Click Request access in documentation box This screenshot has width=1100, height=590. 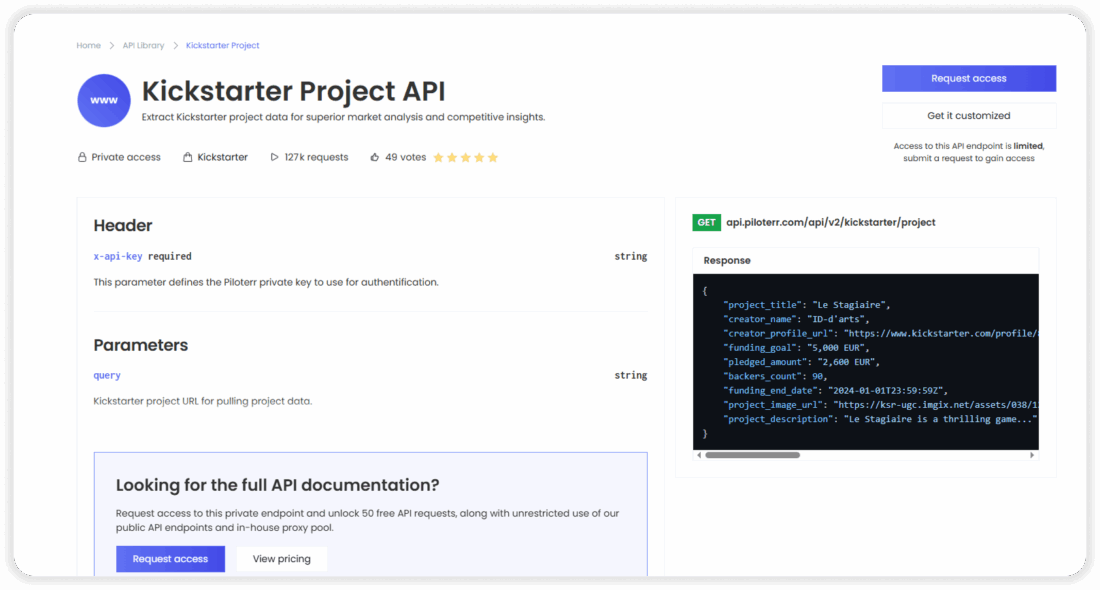pyautogui.click(x=170, y=559)
